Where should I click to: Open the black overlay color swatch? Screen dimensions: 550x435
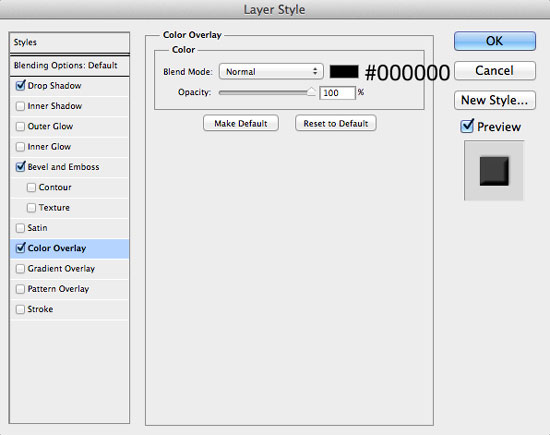(x=344, y=72)
